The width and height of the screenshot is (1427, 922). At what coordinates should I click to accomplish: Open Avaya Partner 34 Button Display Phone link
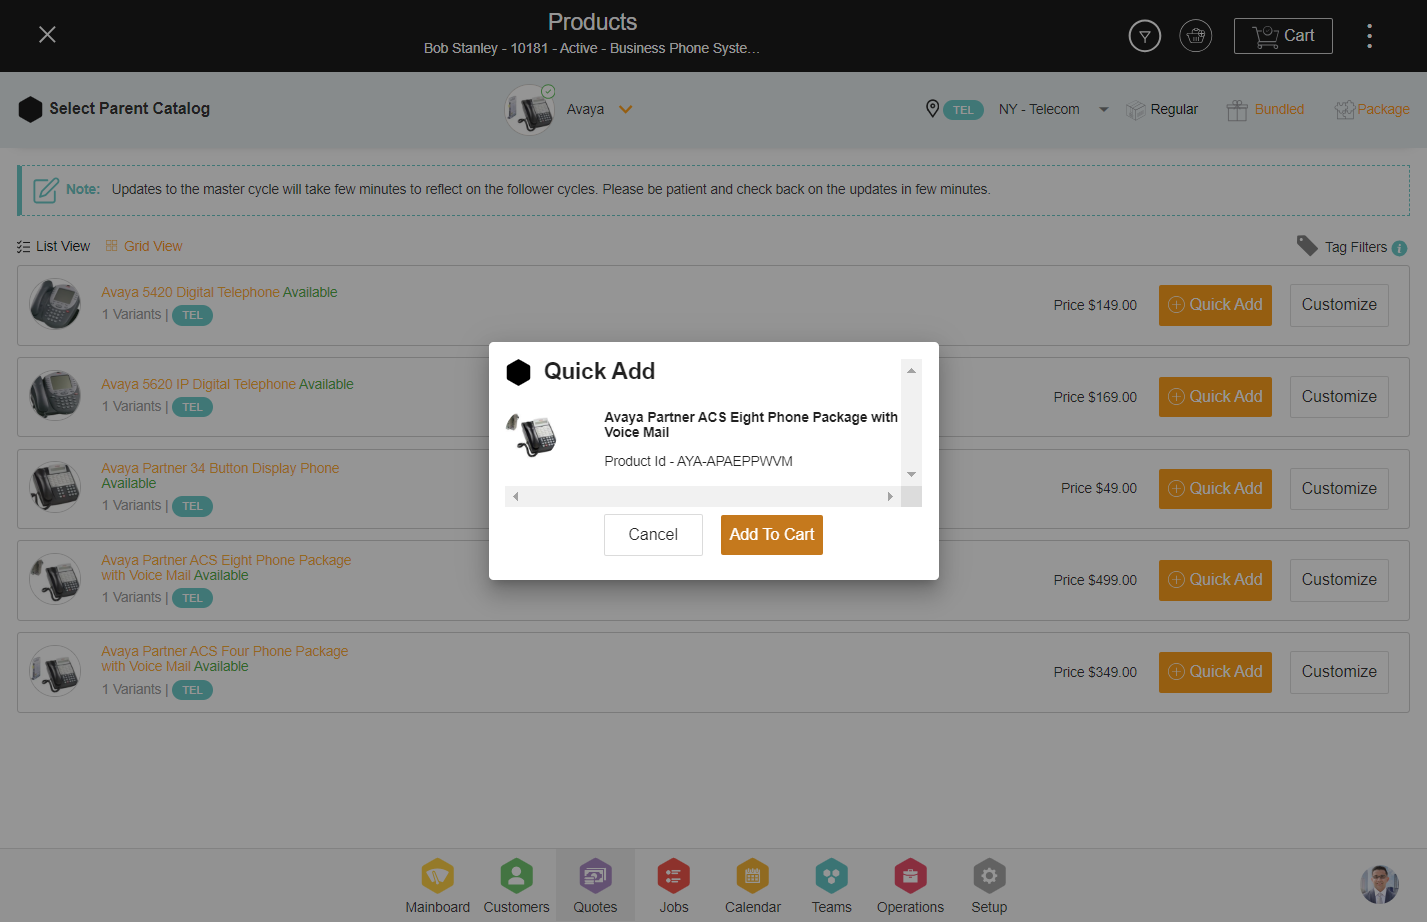tap(220, 468)
